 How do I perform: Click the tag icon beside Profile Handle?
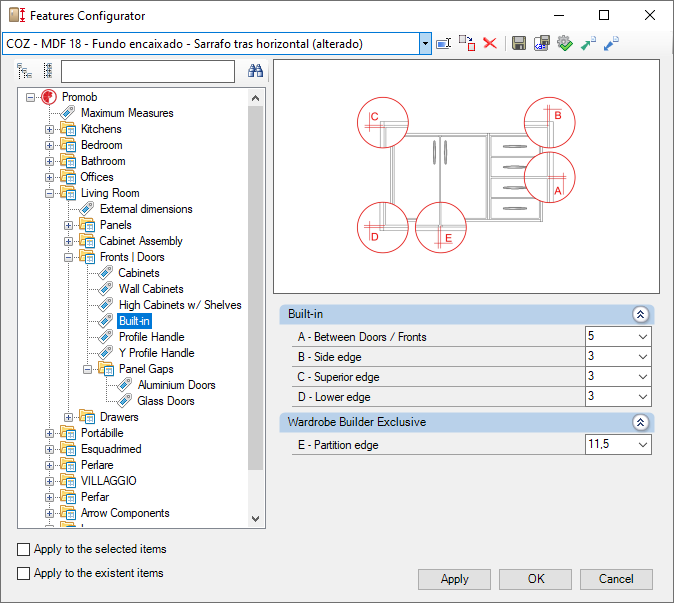click(105, 337)
